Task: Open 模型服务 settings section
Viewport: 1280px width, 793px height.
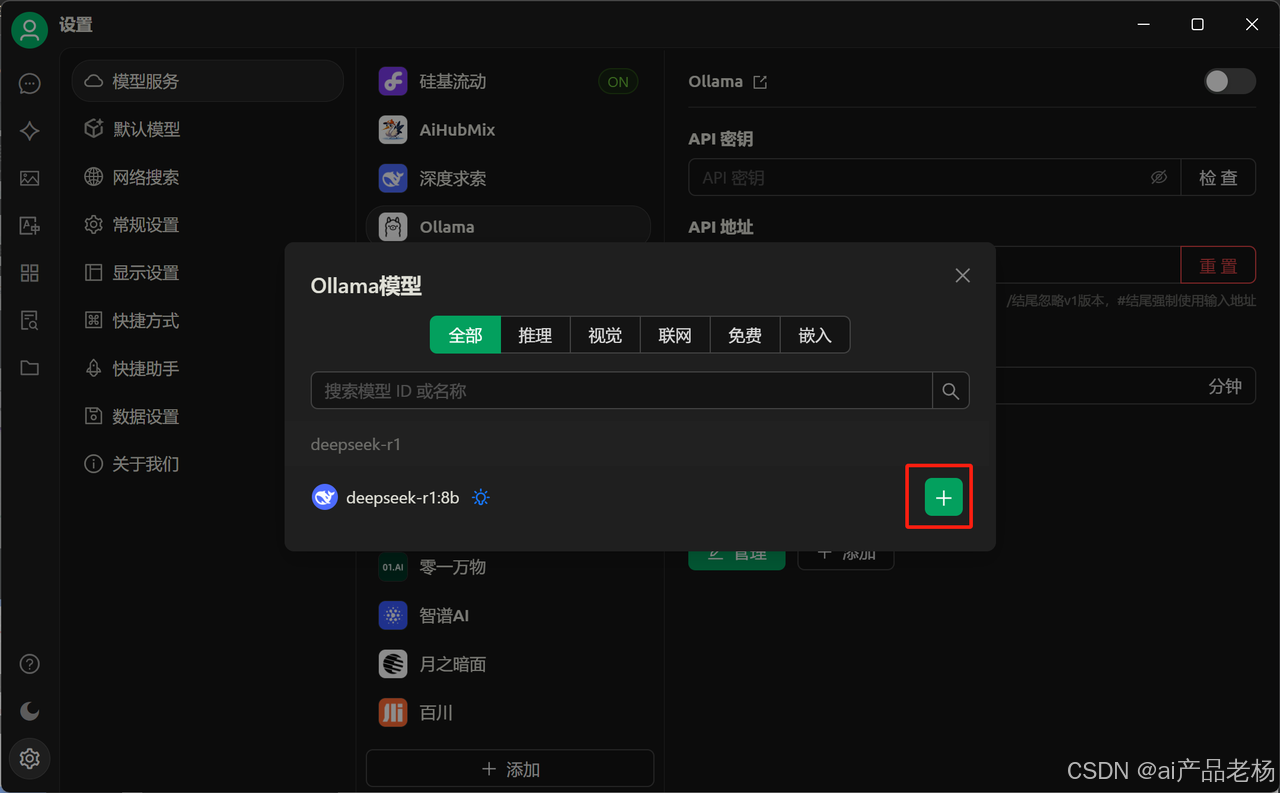Action: click(207, 81)
